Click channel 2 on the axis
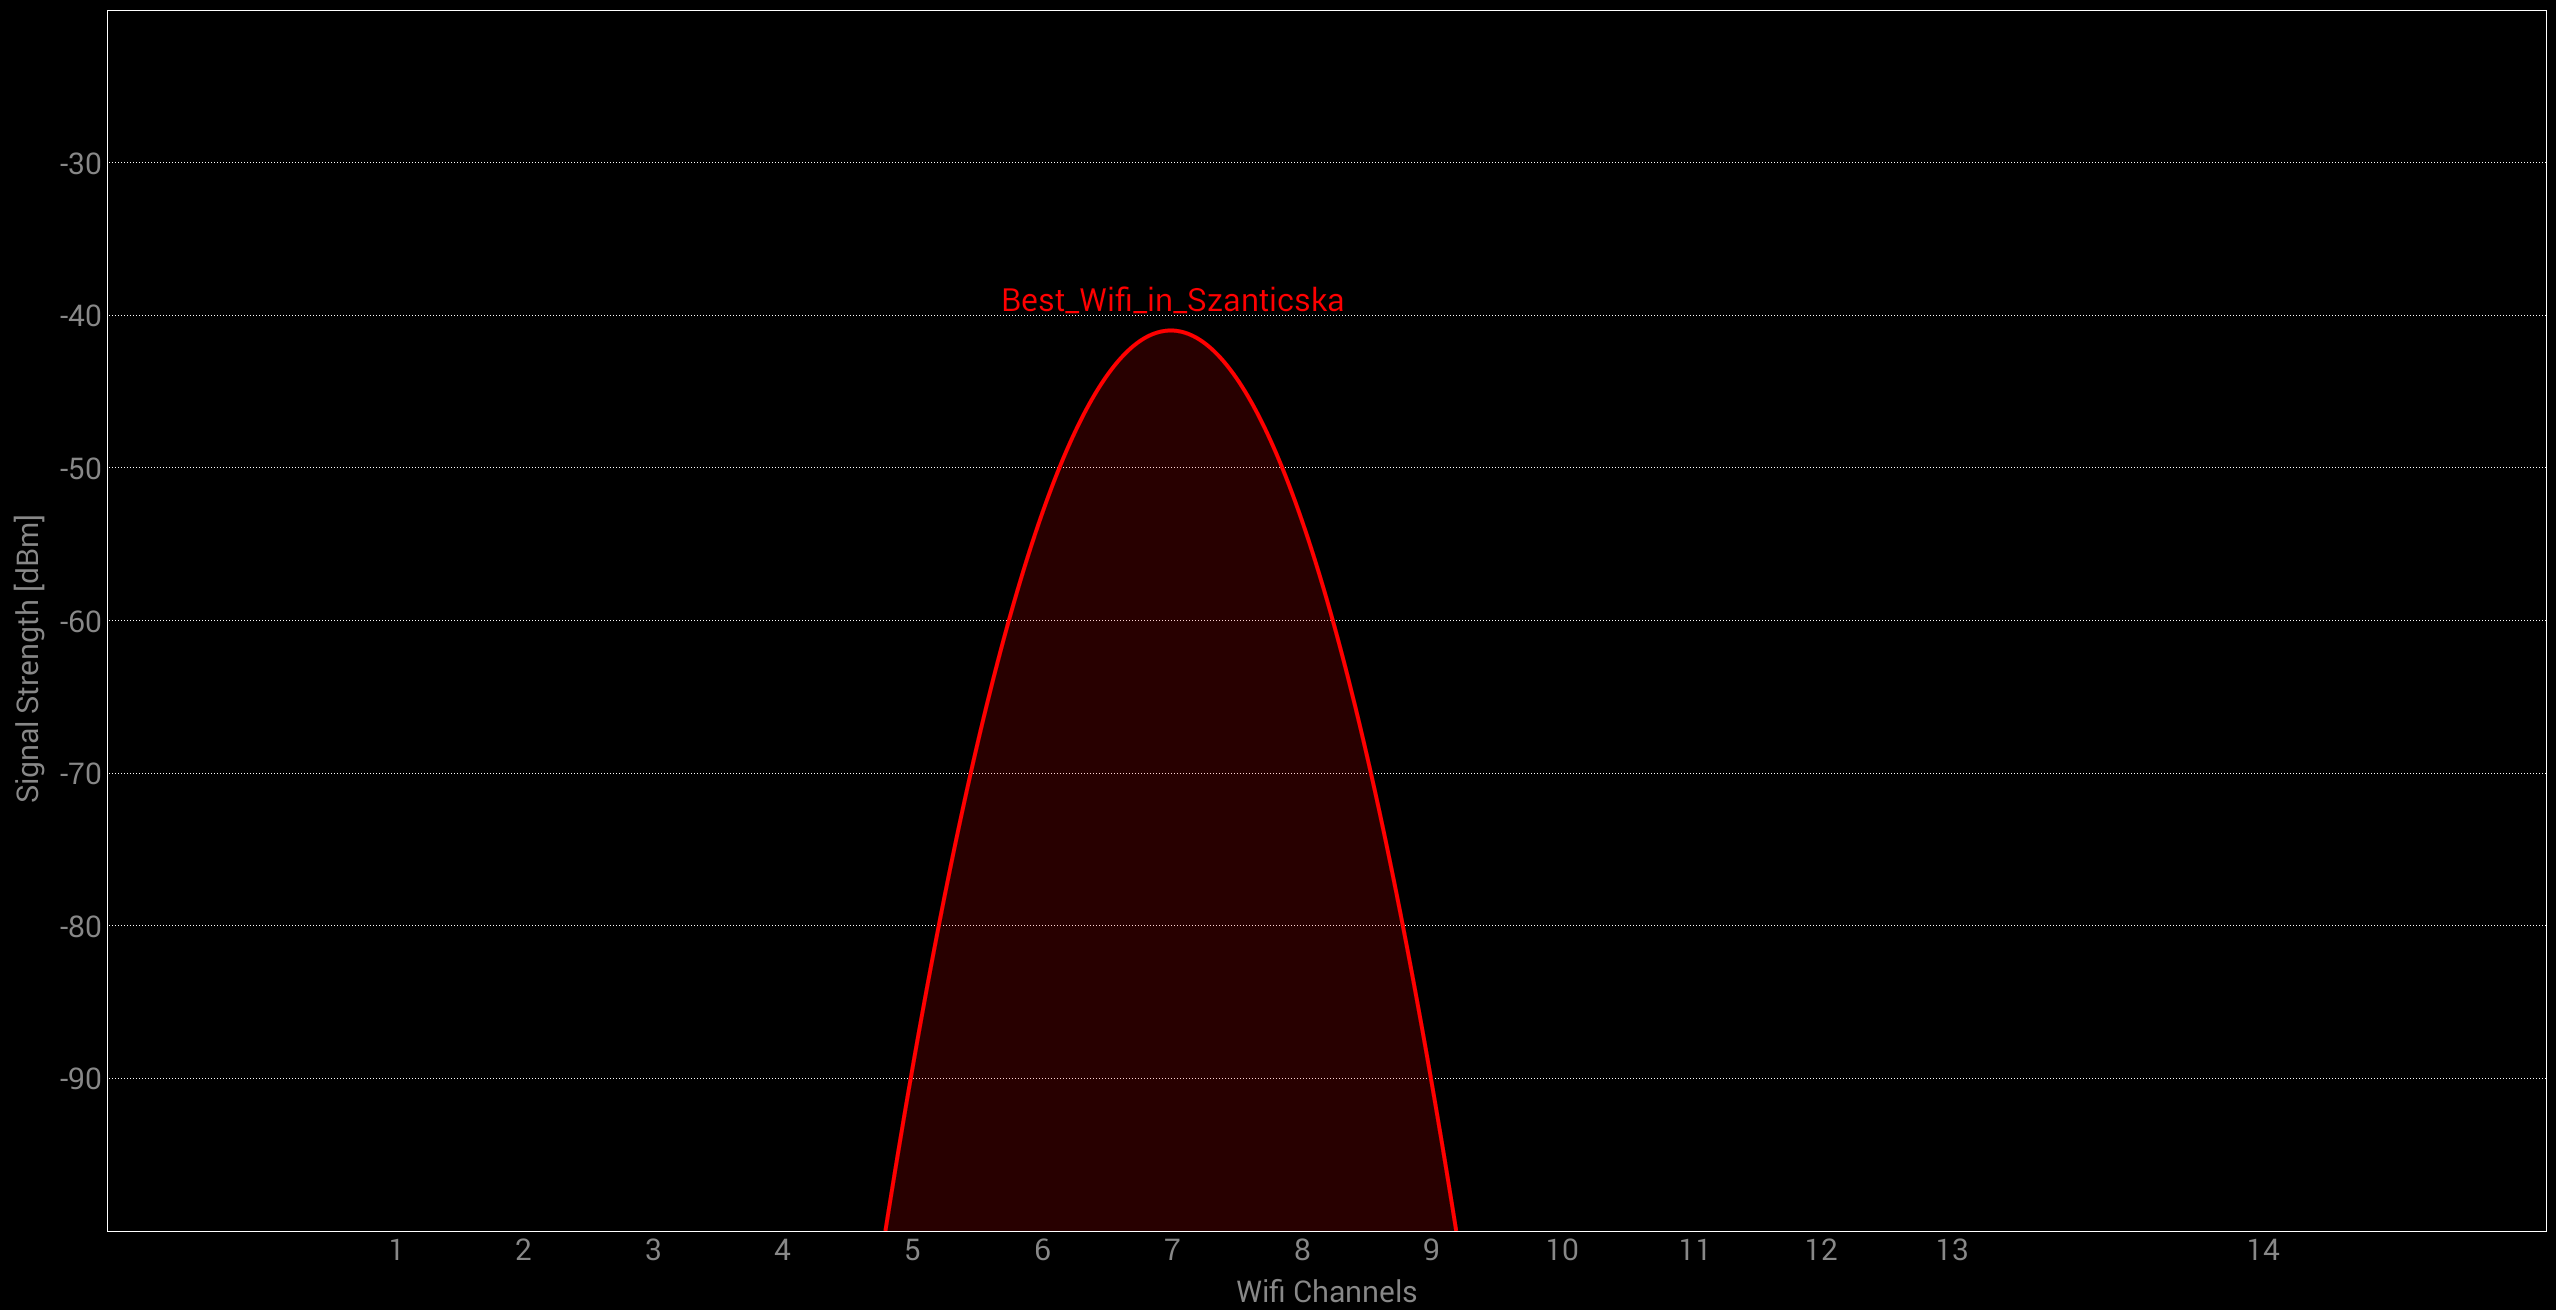Screen dimensions: 2556x1310 (523, 1250)
